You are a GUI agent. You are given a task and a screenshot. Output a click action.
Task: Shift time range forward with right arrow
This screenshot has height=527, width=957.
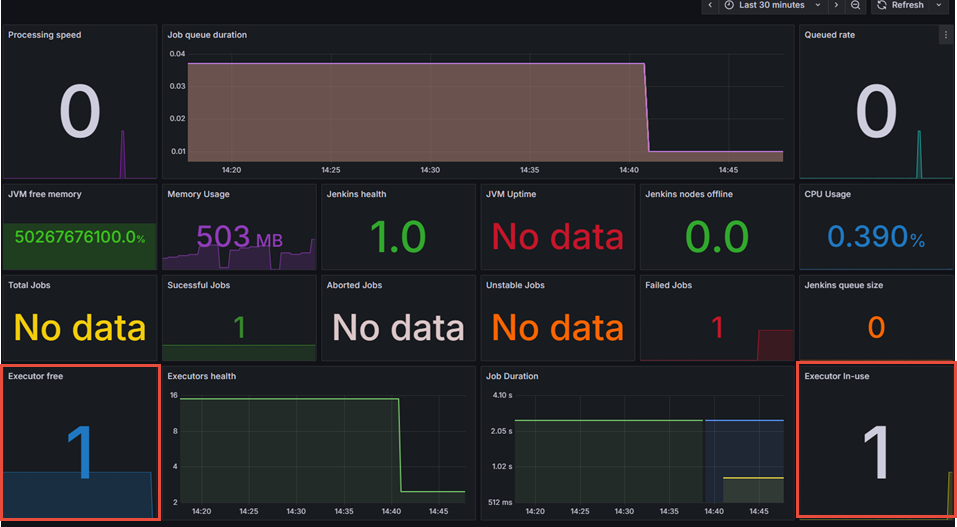[836, 5]
